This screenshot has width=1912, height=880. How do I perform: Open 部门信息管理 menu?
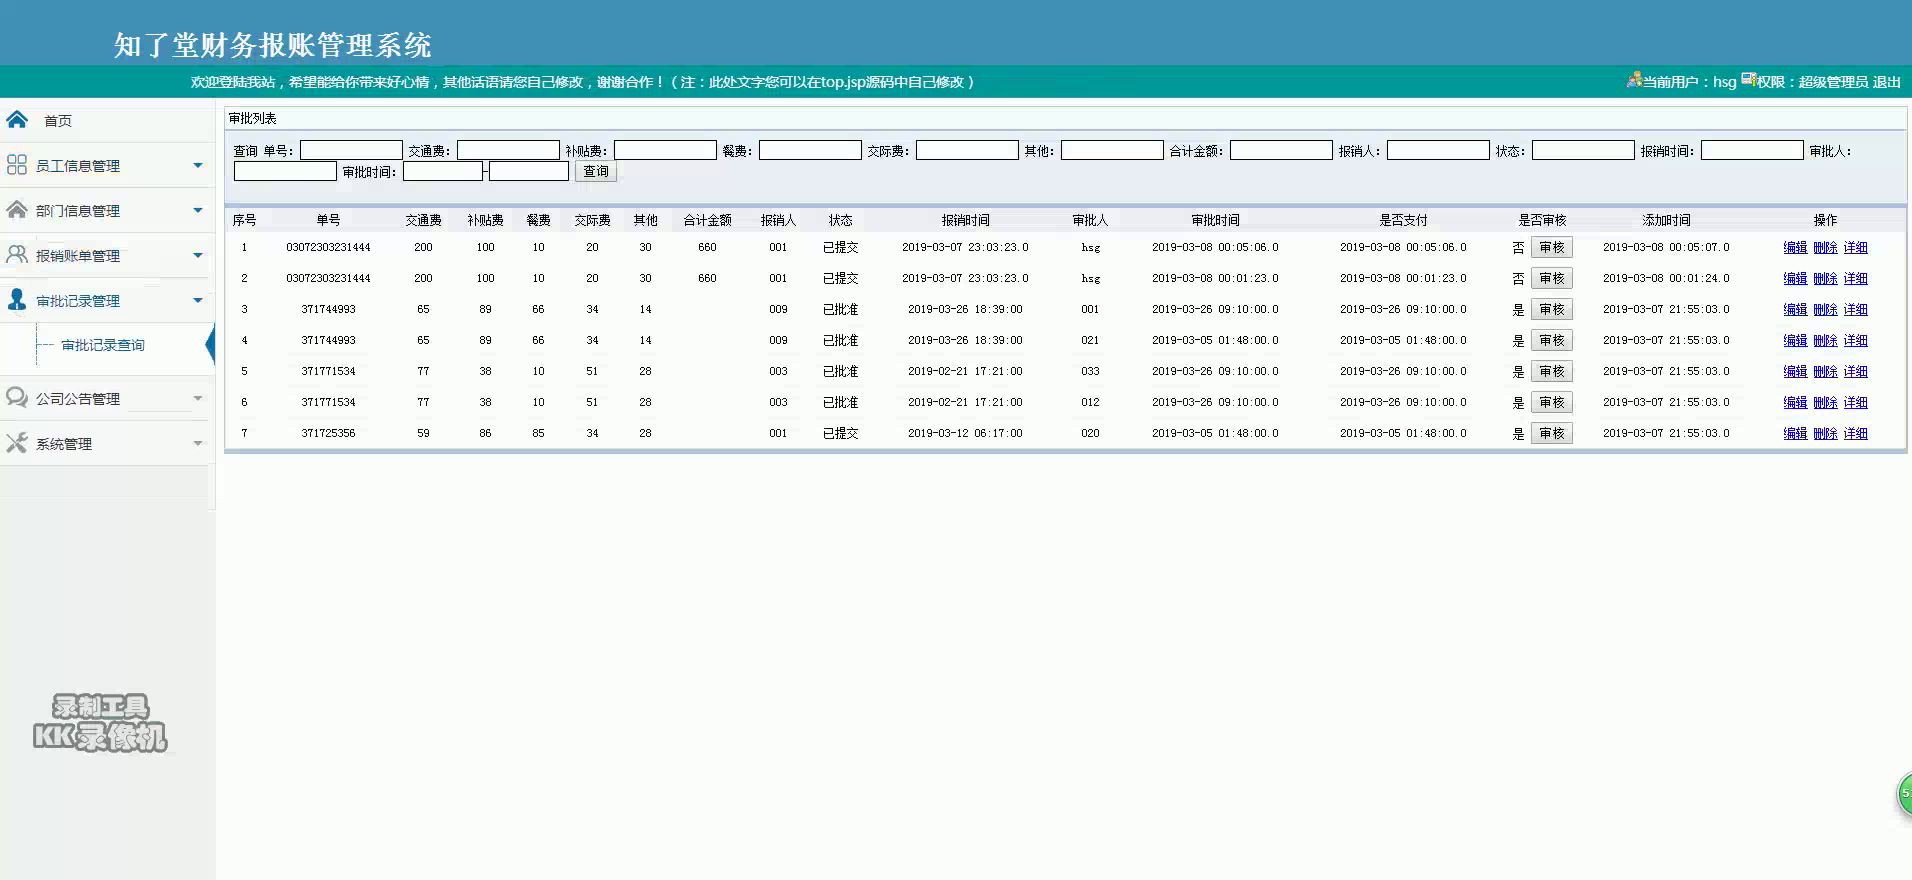(x=78, y=211)
